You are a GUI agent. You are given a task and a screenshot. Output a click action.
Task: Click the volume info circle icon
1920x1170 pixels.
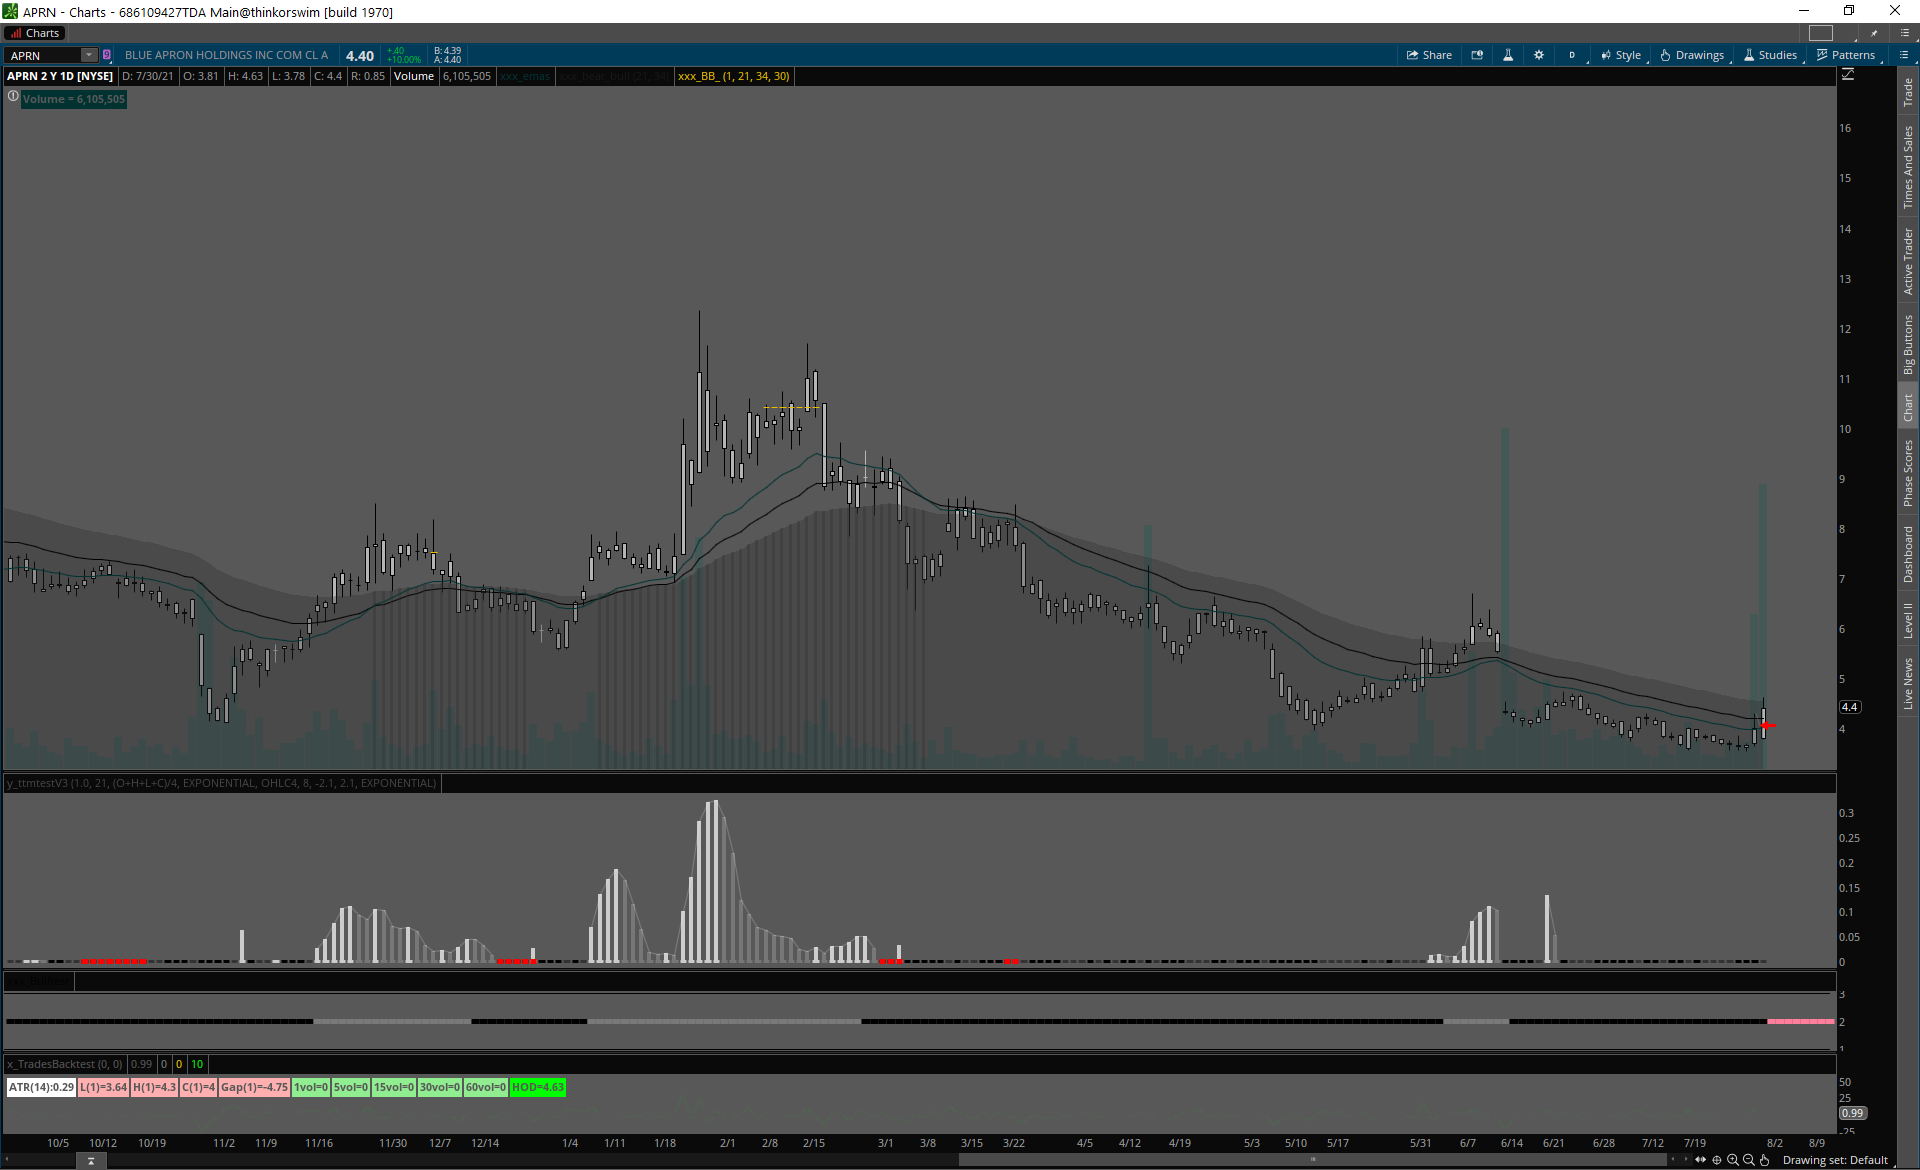[x=13, y=97]
